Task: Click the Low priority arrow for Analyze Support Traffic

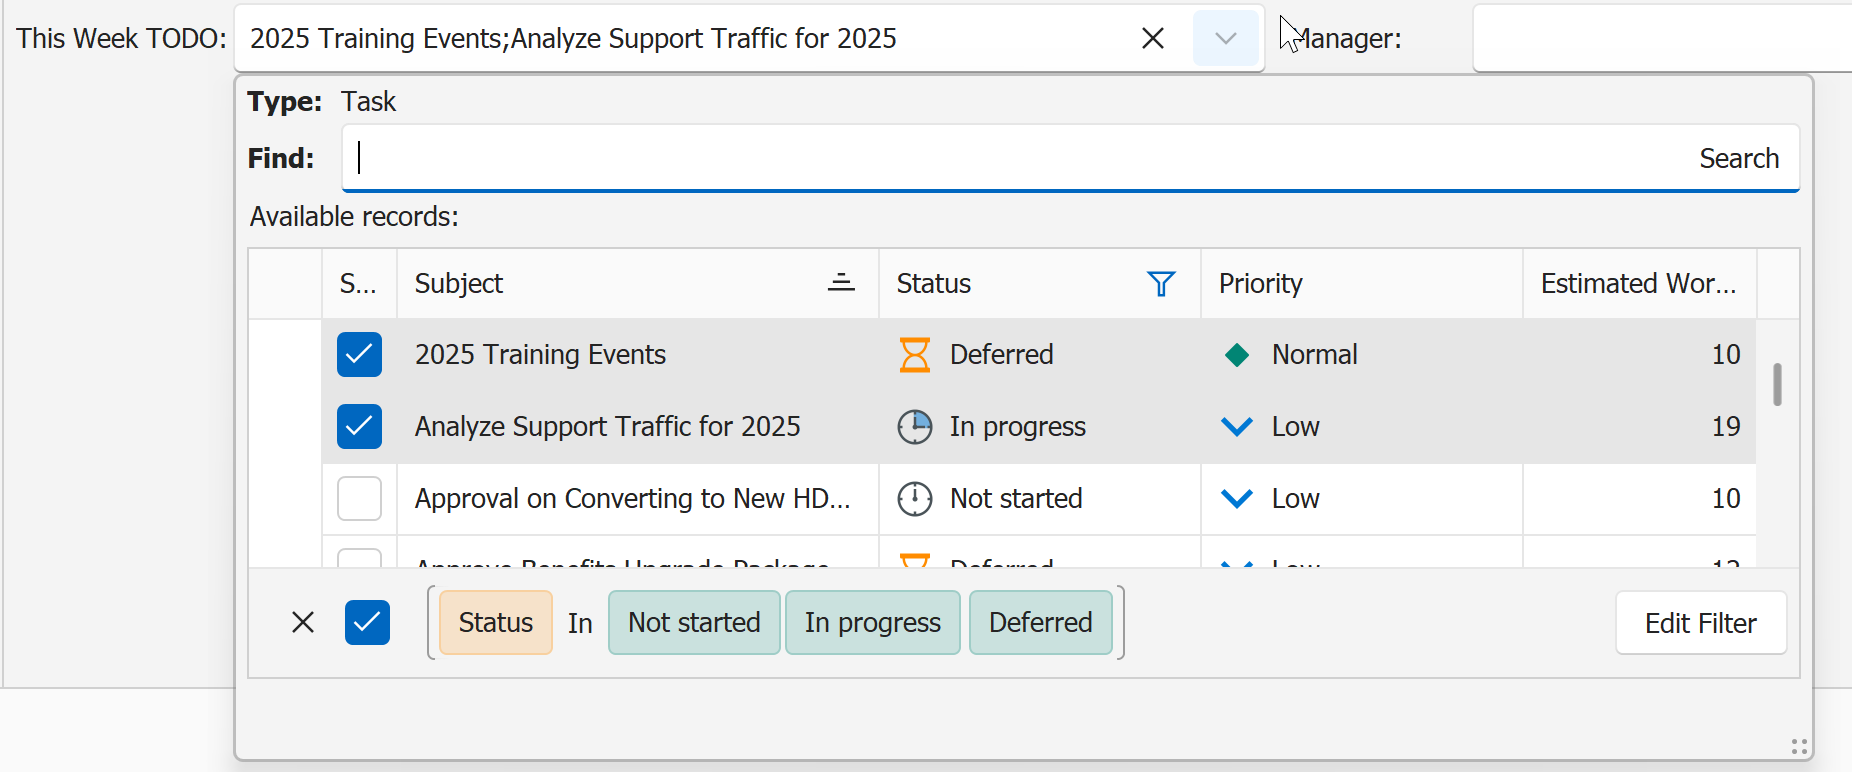Action: click(x=1236, y=427)
